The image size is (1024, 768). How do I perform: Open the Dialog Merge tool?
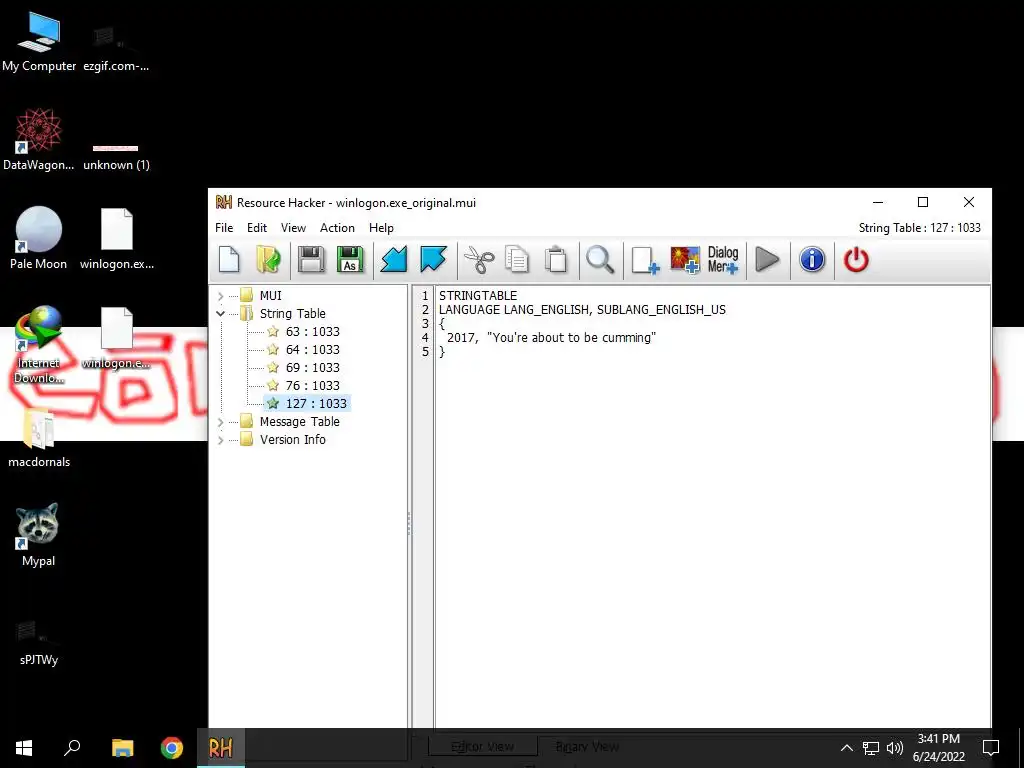pos(723,259)
